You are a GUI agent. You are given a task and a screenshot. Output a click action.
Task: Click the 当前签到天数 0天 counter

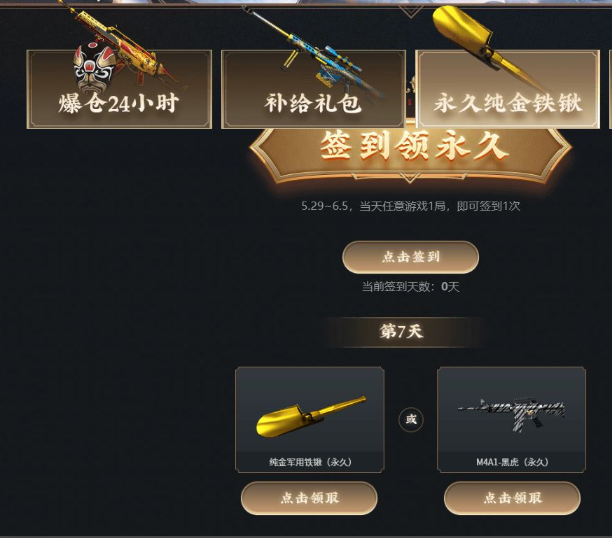411,287
